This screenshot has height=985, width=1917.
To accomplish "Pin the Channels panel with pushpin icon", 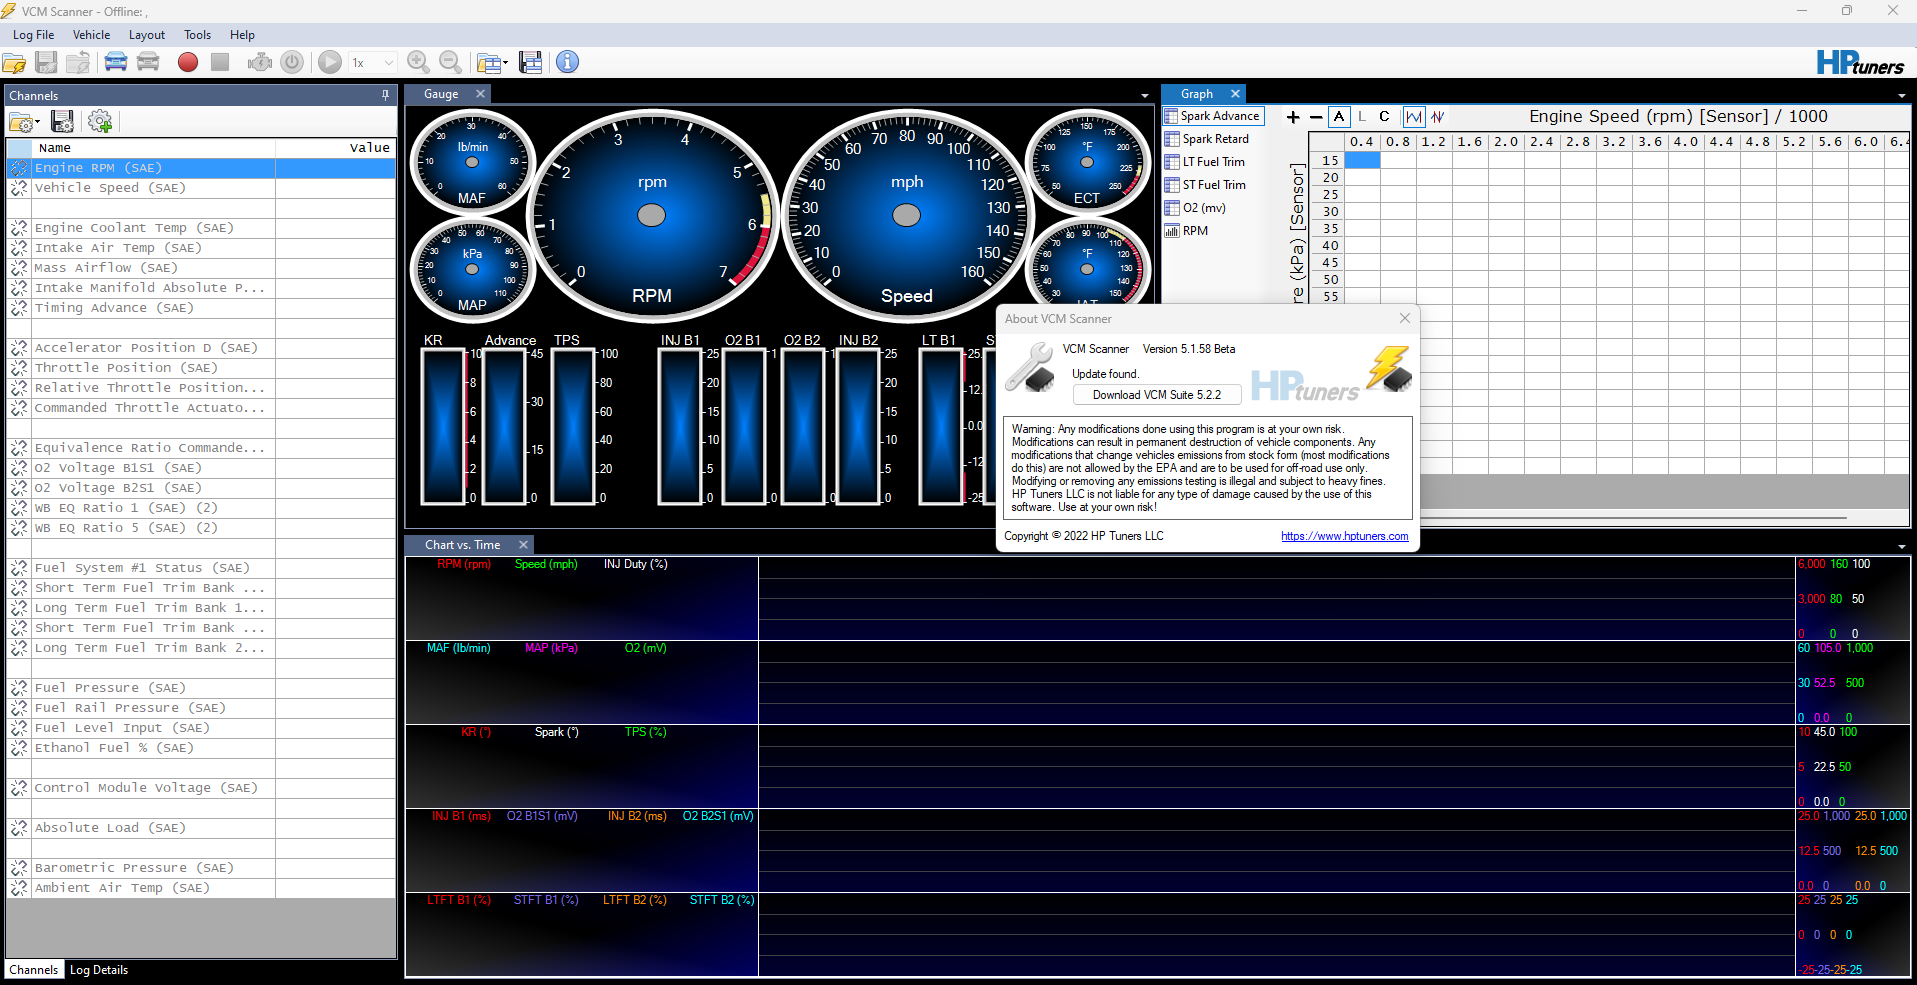I will [386, 95].
